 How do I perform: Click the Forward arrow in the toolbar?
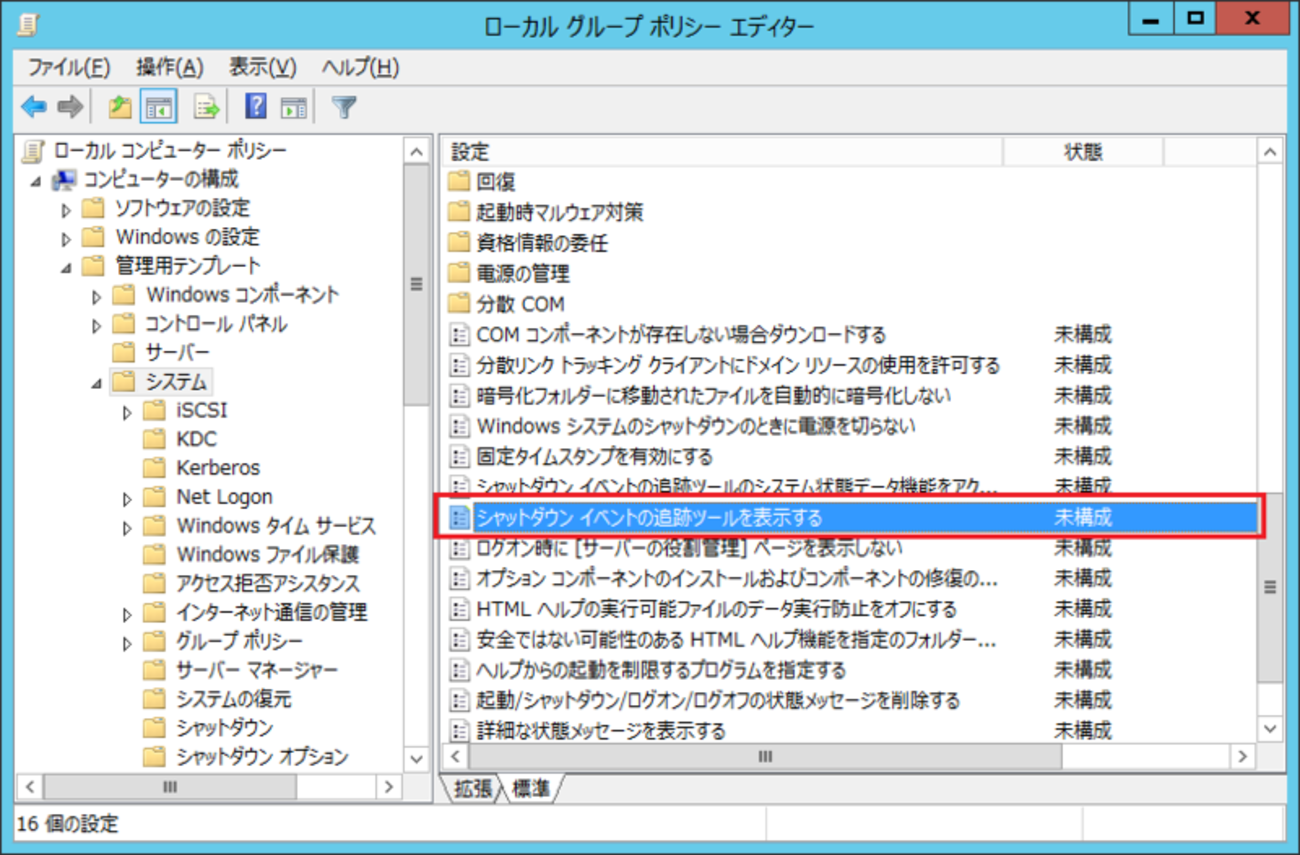(69, 107)
